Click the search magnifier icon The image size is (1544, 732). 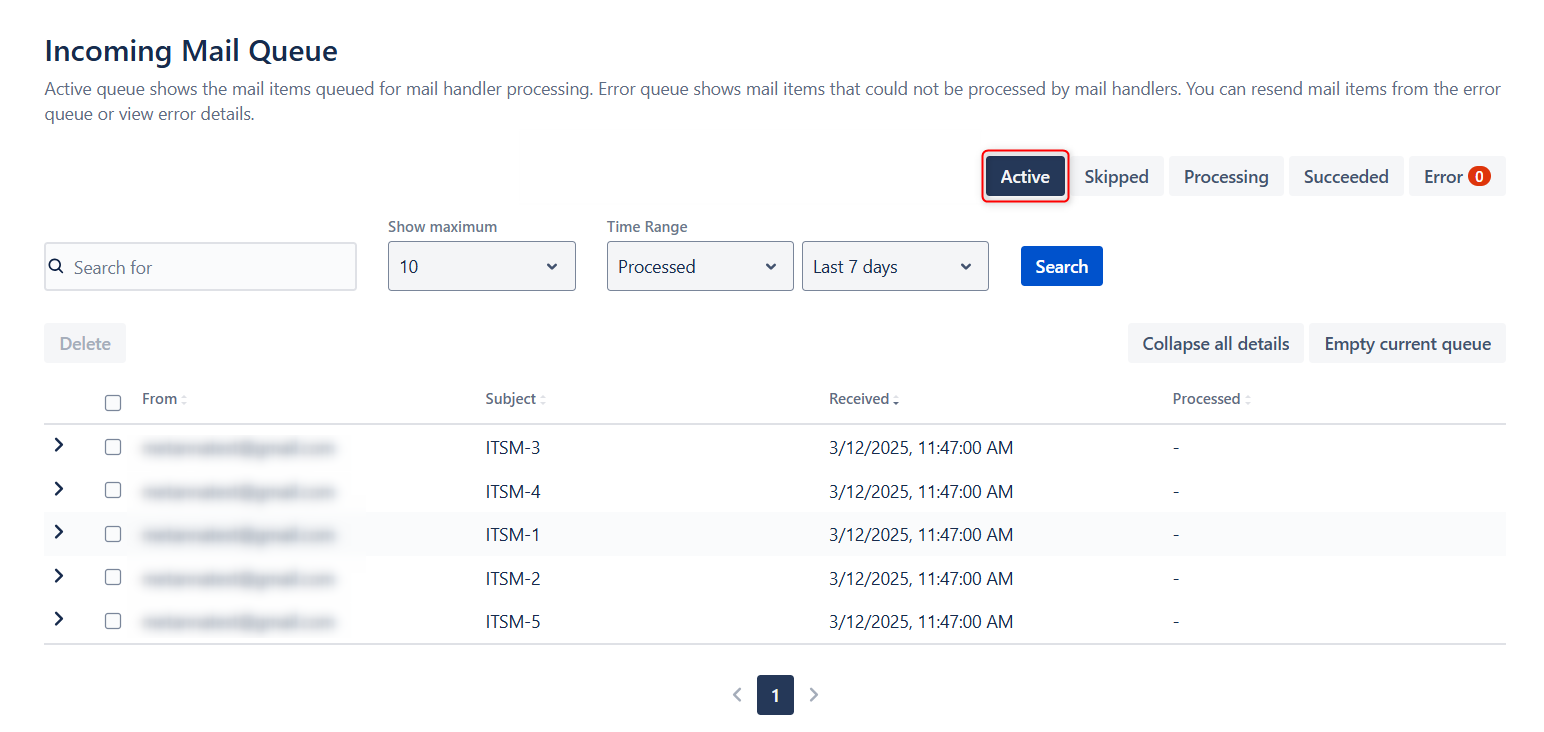(x=57, y=267)
